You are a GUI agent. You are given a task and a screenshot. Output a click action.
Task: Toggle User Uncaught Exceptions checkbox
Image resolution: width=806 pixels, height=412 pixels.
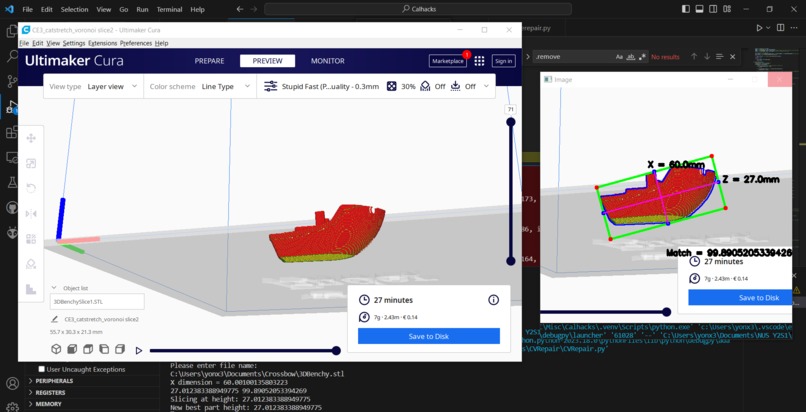pos(42,369)
